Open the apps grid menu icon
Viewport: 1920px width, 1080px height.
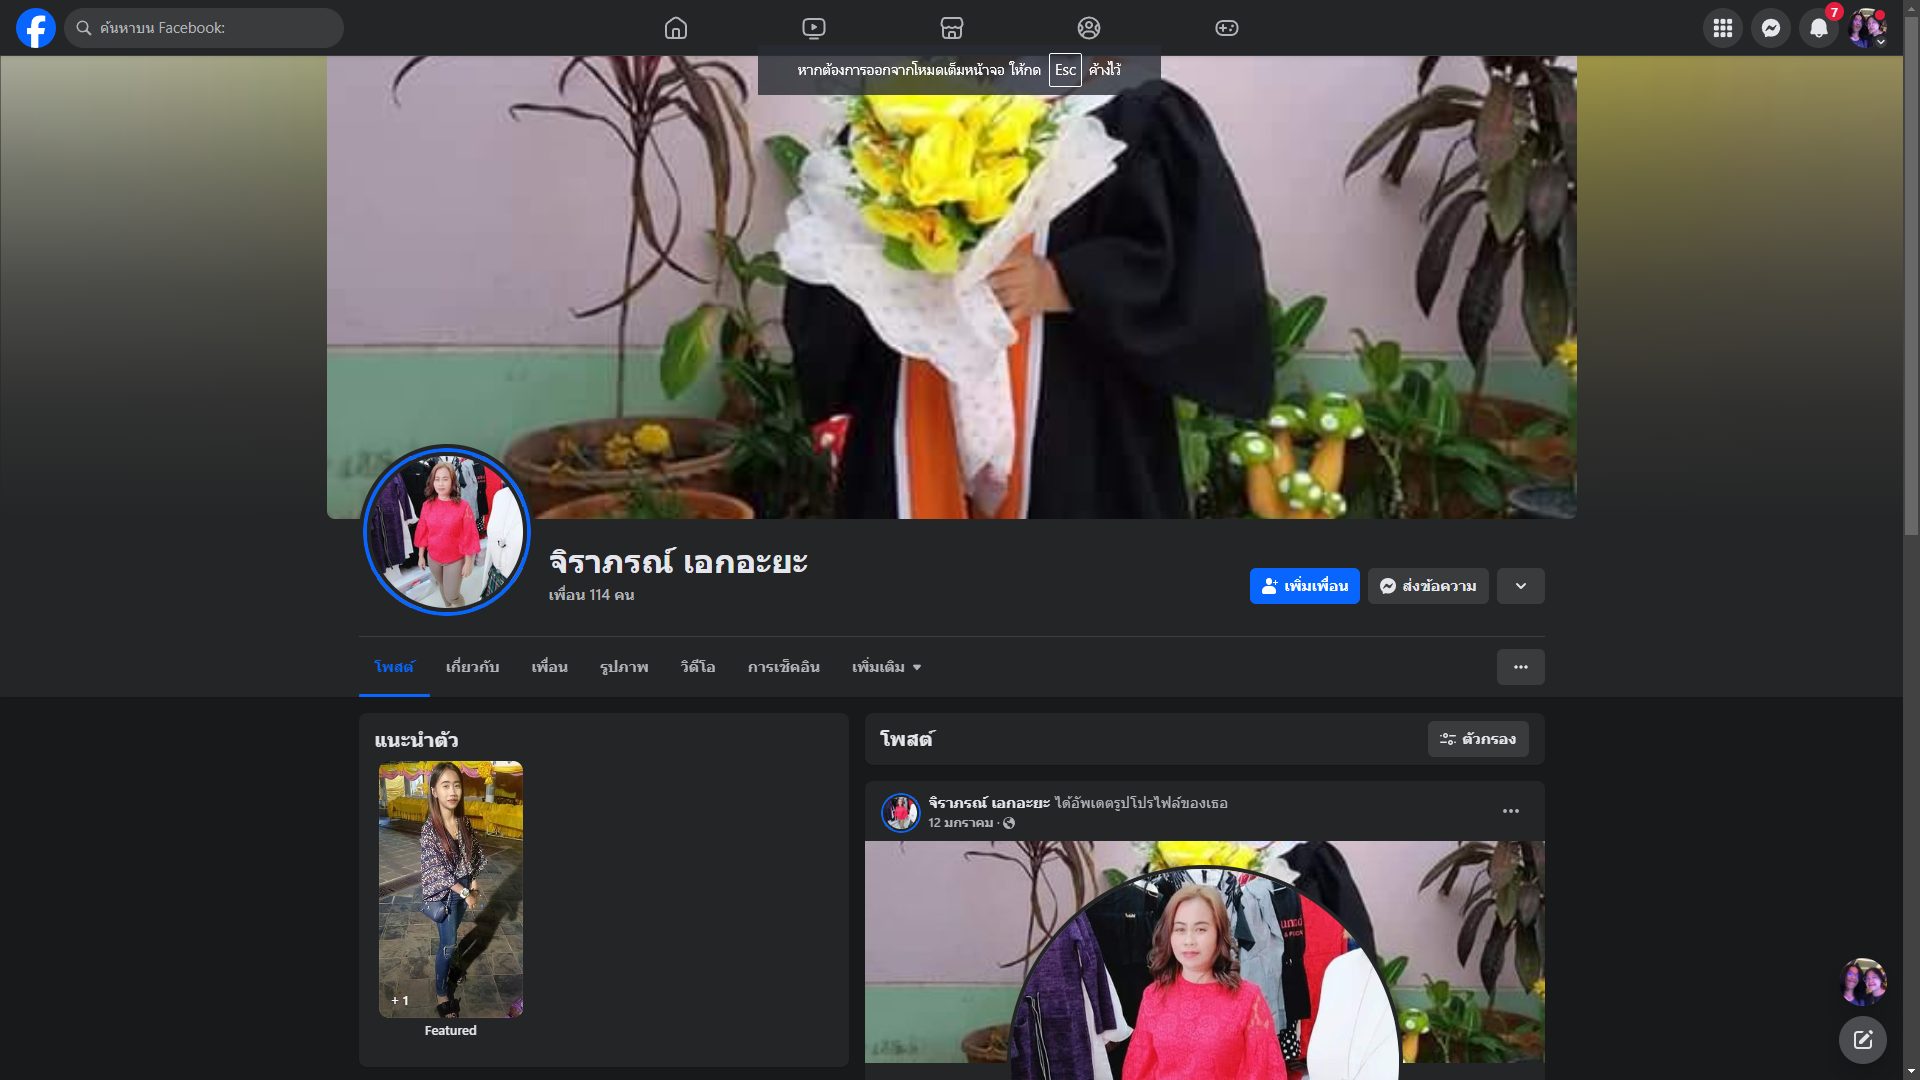pos(1723,28)
